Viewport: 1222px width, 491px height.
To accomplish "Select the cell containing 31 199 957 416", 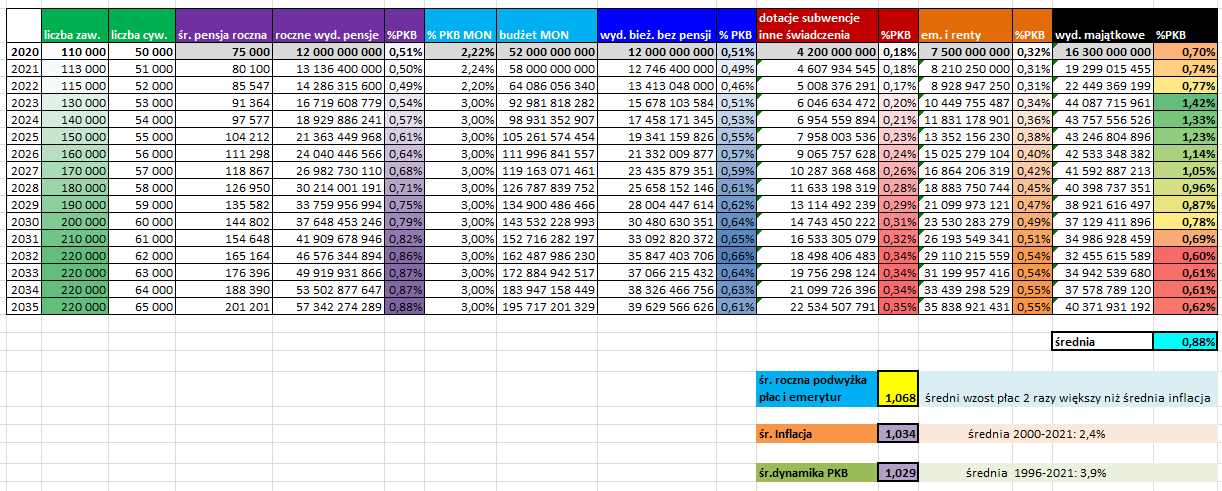I will [x=965, y=272].
